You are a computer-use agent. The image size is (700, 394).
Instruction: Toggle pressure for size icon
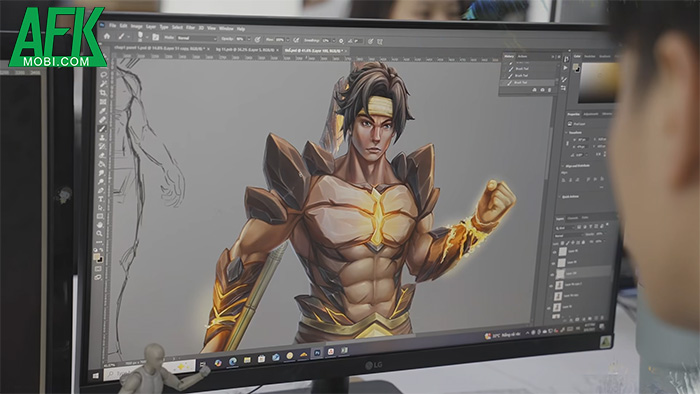click(370, 41)
